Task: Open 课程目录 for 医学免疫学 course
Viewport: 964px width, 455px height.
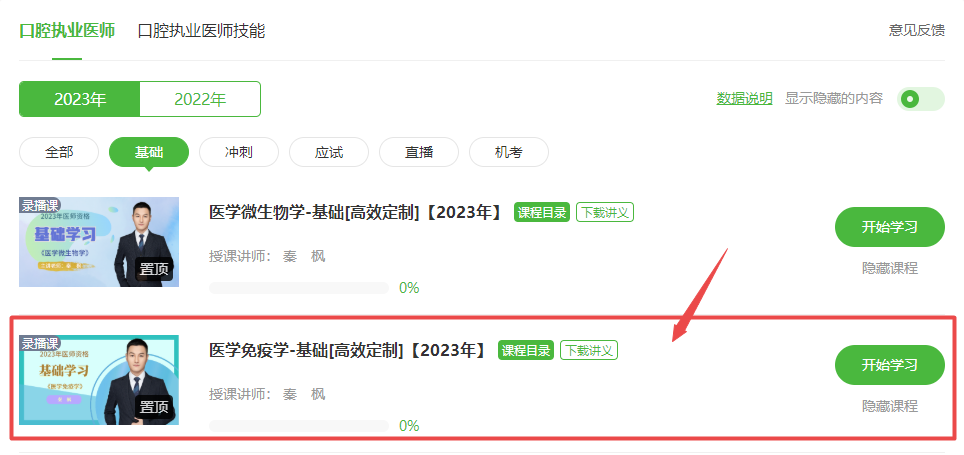Action: 526,350
